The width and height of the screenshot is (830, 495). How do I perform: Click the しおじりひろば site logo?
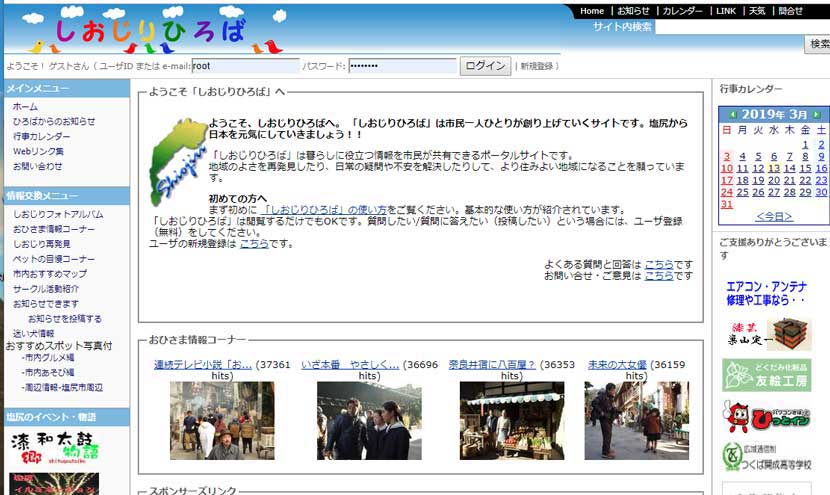point(151,32)
